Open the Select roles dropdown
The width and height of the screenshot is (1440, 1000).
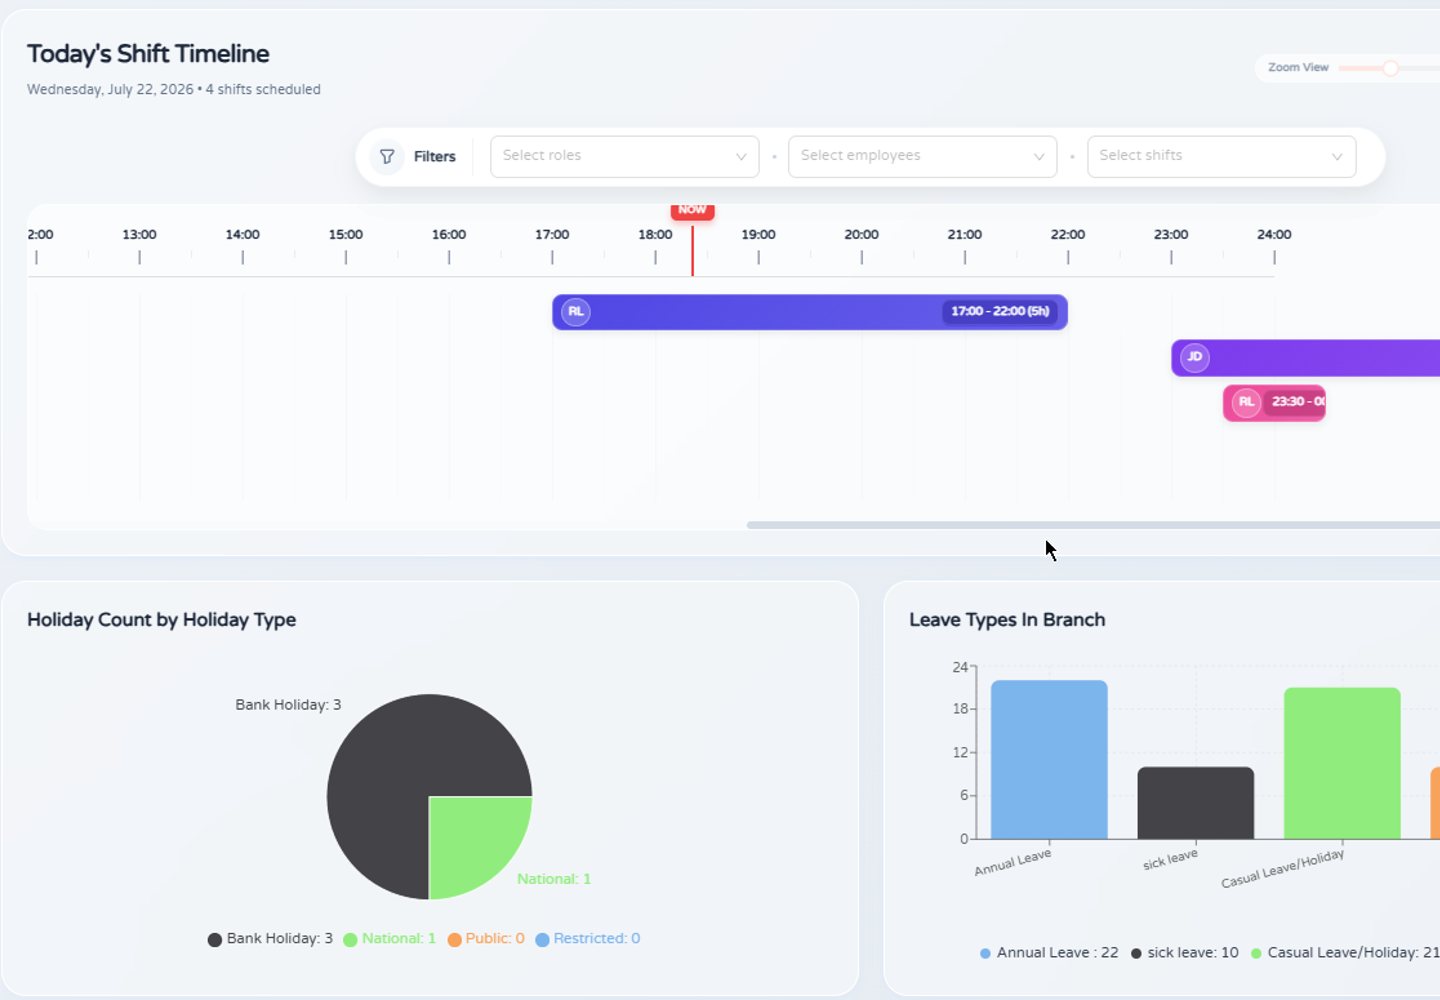point(625,156)
